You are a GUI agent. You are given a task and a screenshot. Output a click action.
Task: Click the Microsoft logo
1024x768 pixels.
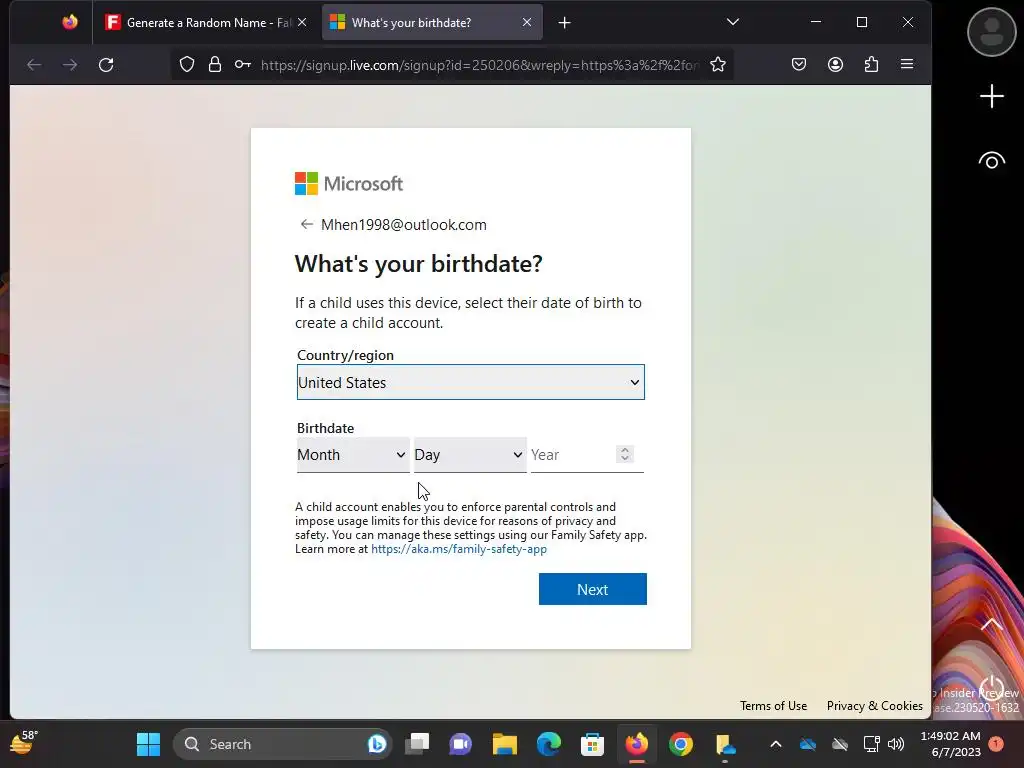pos(349,184)
